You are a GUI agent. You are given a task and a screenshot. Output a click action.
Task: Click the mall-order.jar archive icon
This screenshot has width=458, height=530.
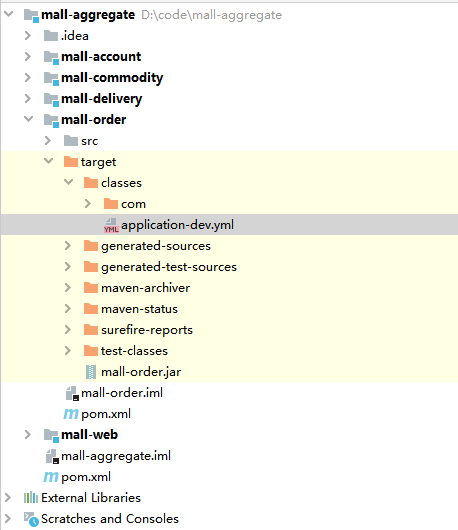pyautogui.click(x=91, y=372)
